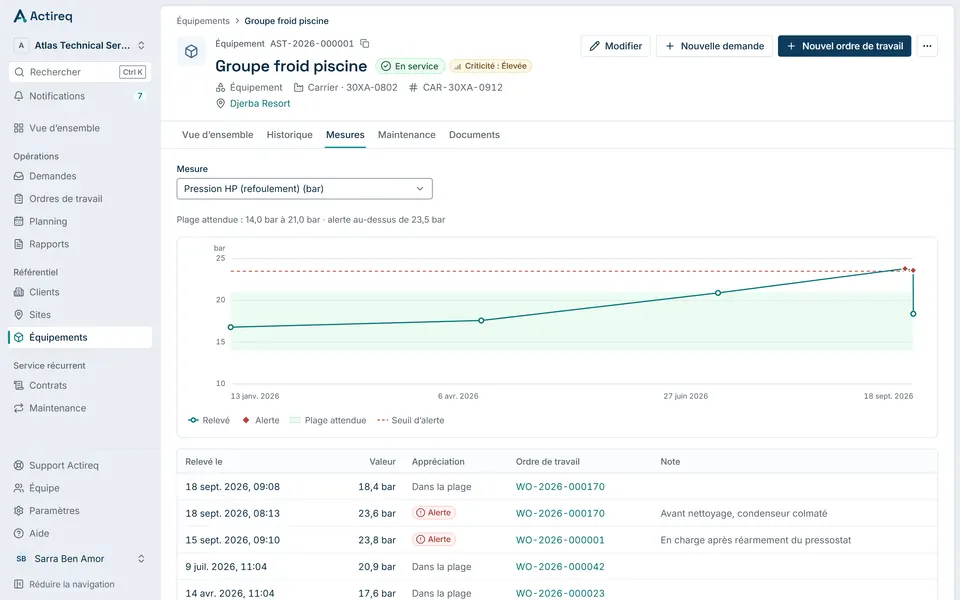
Task: Copy the equipment ID AST-2026-000001
Action: (365, 43)
